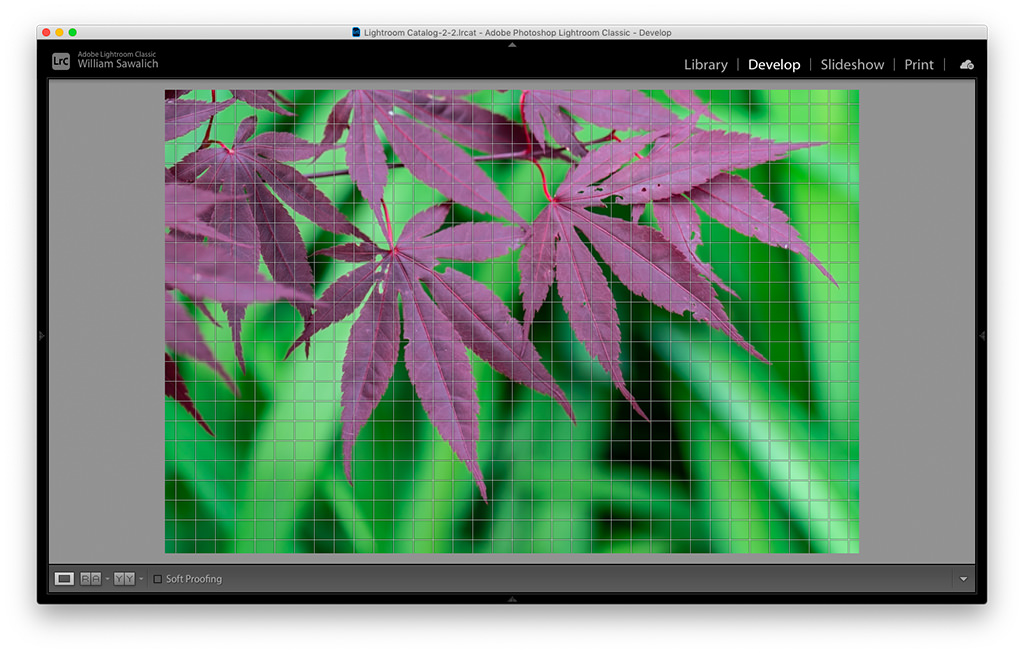Collapse the top module picker panel

512,45
